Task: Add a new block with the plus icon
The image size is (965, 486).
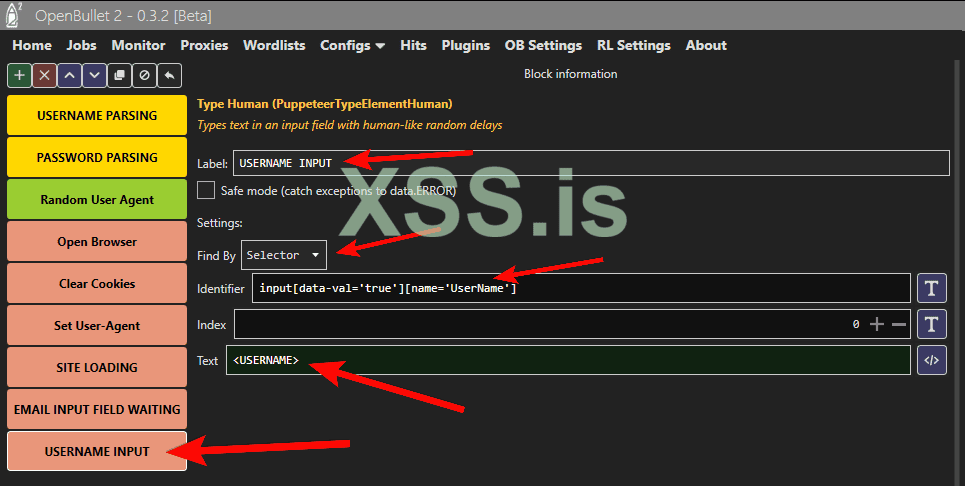Action: tap(20, 76)
